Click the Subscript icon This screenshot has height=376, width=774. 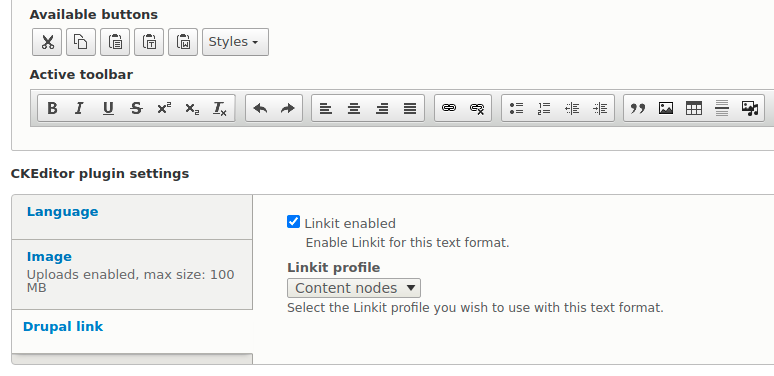pos(192,108)
